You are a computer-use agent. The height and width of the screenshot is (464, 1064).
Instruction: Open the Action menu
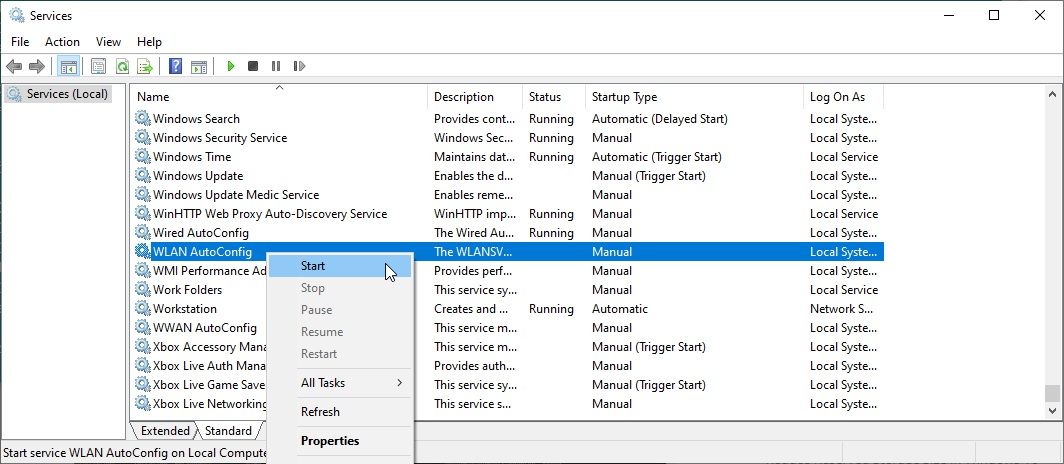tap(62, 42)
